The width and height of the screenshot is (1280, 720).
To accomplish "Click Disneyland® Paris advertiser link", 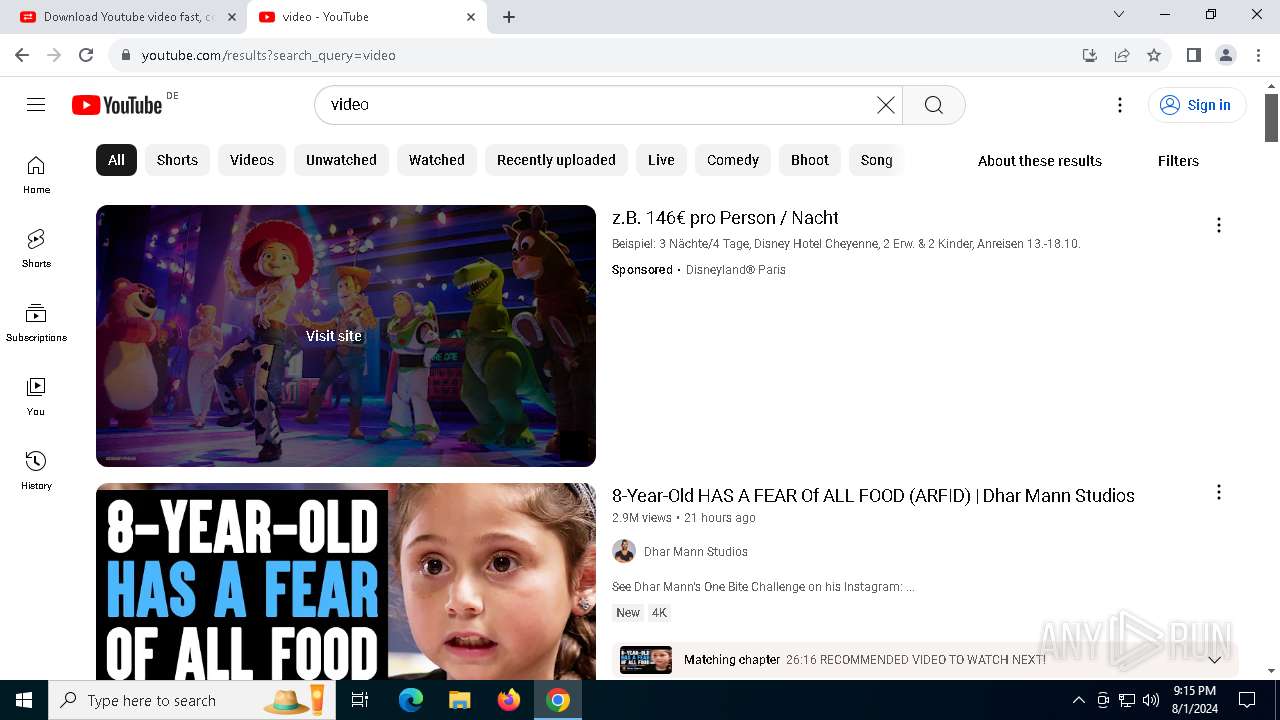I will [736, 270].
